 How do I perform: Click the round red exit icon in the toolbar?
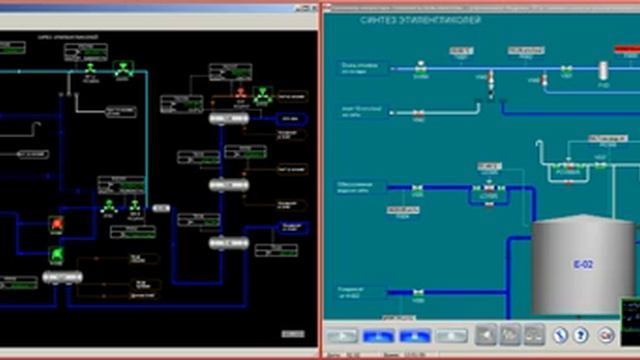coord(606,335)
